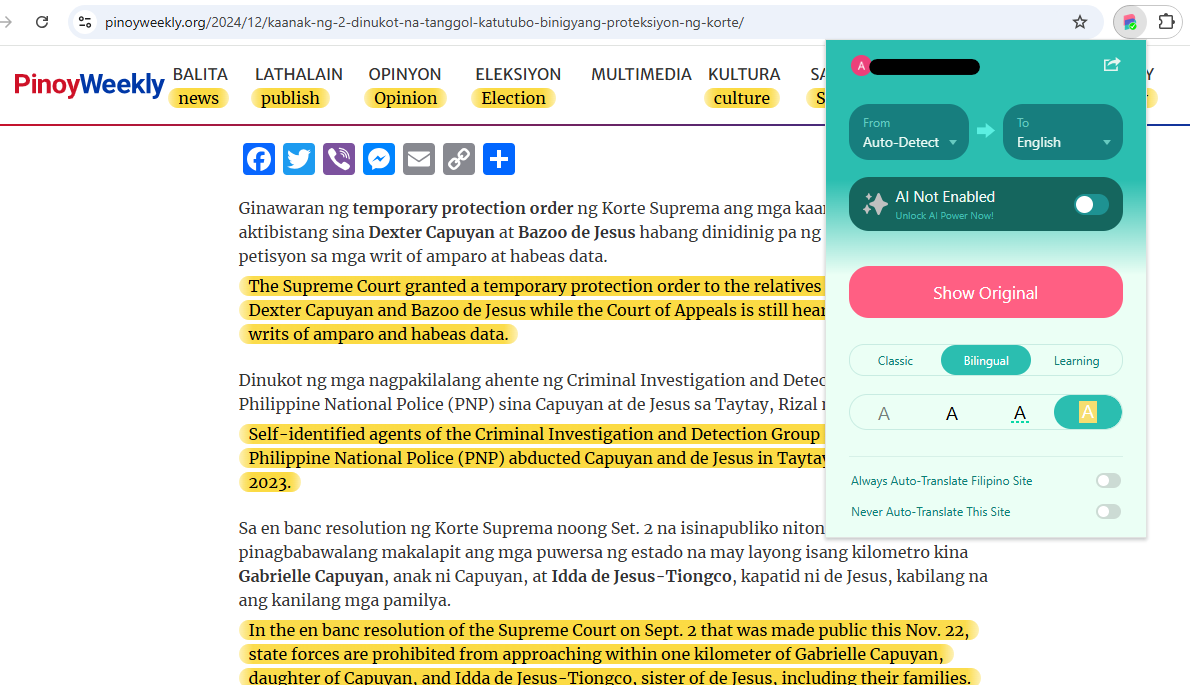Click the Messenger share icon

coord(379,160)
